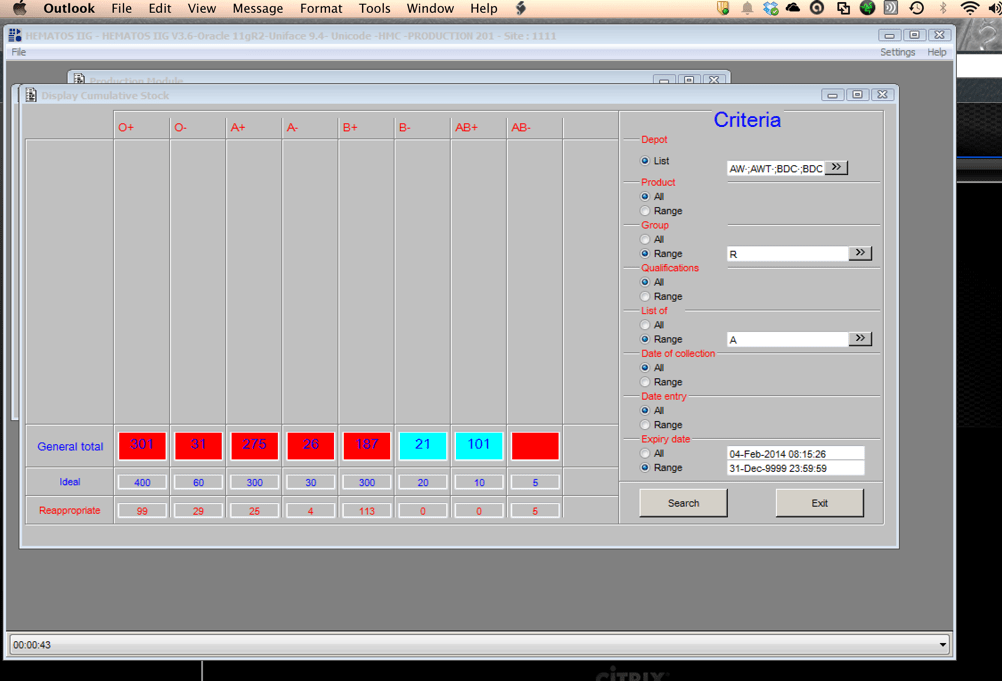The height and width of the screenshot is (681, 1002).
Task: Select All under Expiry date
Action: tap(645, 454)
